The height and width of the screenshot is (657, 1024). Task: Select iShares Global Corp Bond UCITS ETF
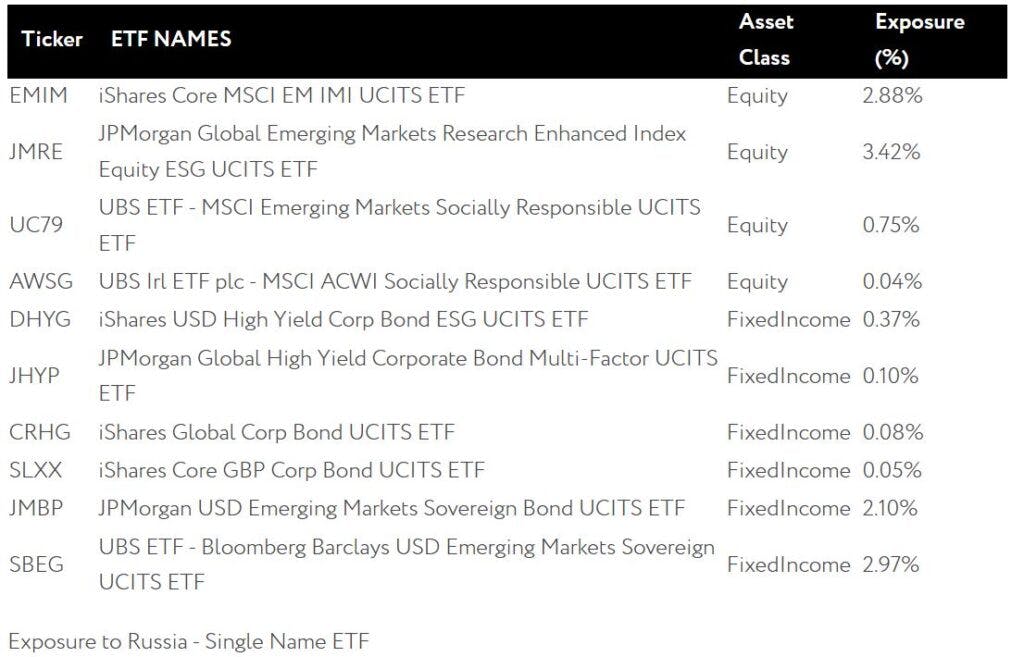[276, 432]
